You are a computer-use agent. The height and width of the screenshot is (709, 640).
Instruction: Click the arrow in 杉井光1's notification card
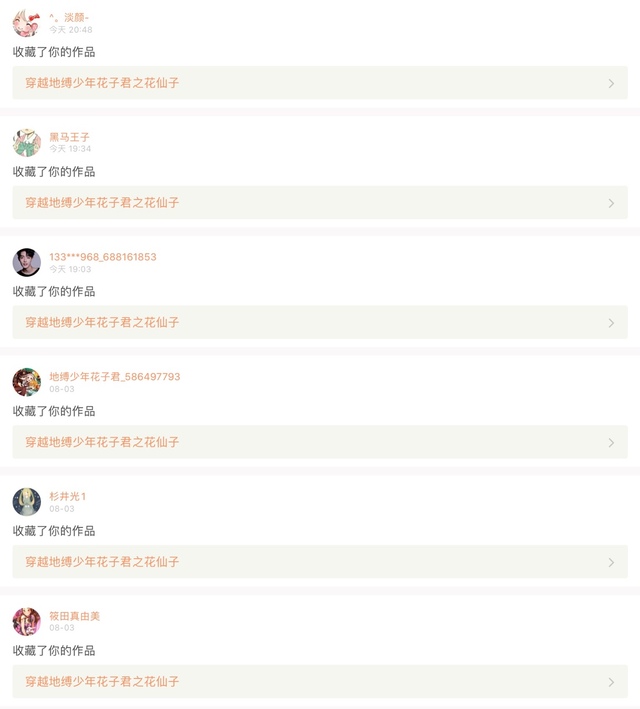tap(611, 562)
